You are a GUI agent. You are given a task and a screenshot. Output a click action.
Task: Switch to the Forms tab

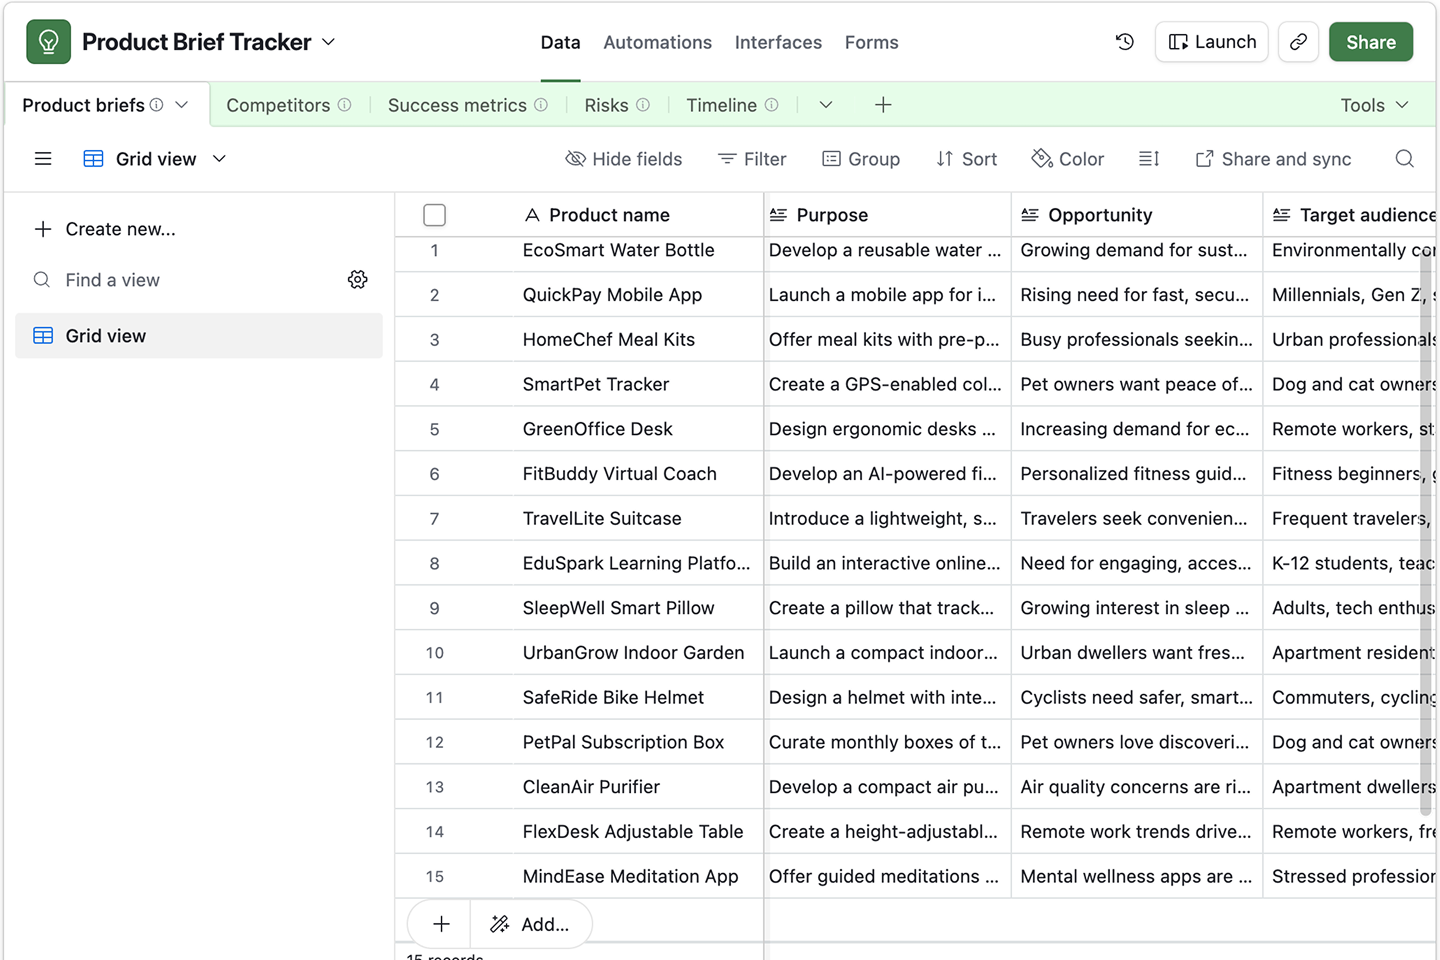(872, 43)
